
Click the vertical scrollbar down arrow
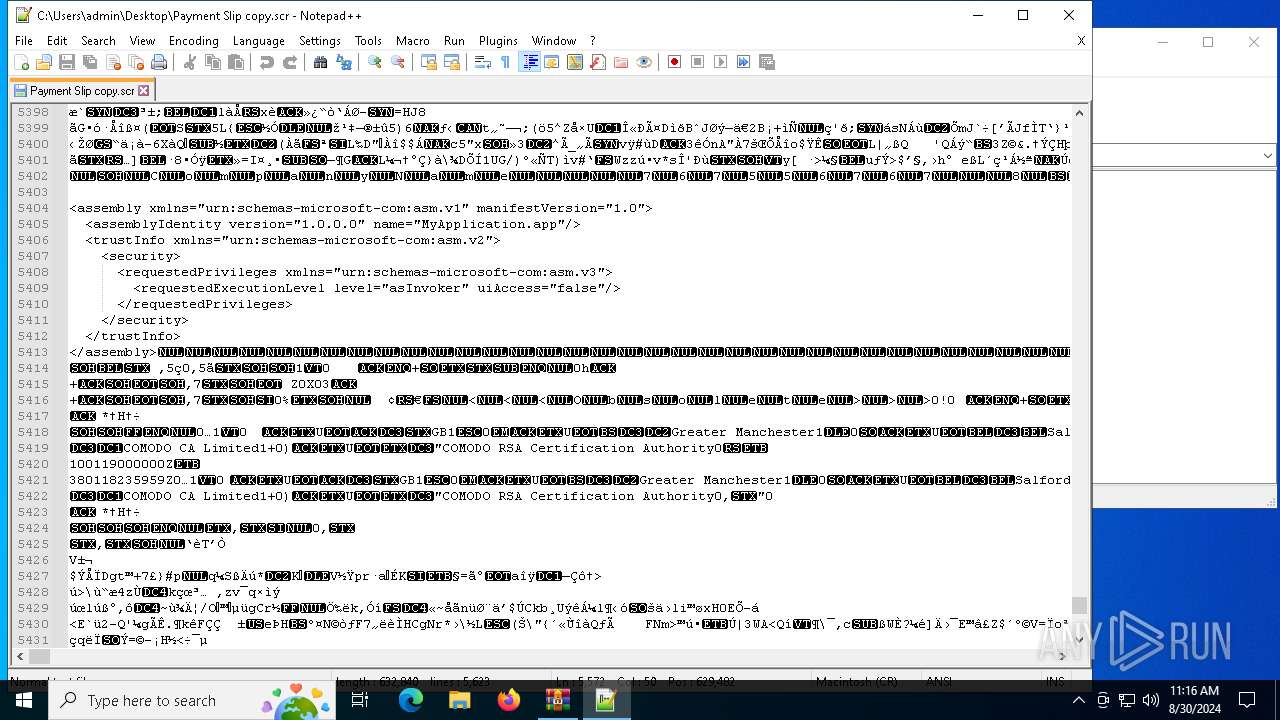[x=1079, y=640]
